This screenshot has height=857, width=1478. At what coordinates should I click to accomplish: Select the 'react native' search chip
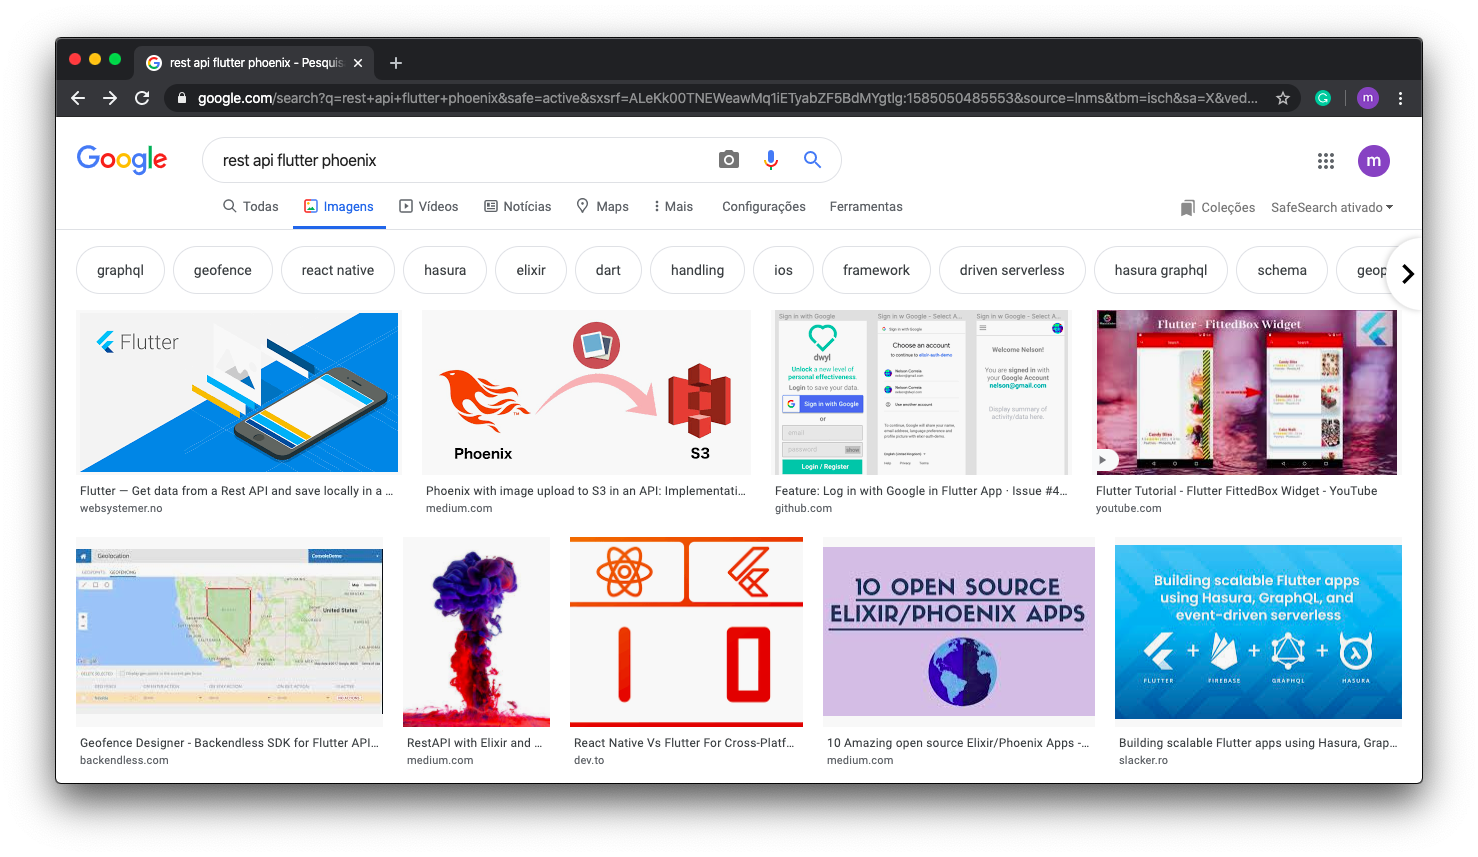[337, 270]
